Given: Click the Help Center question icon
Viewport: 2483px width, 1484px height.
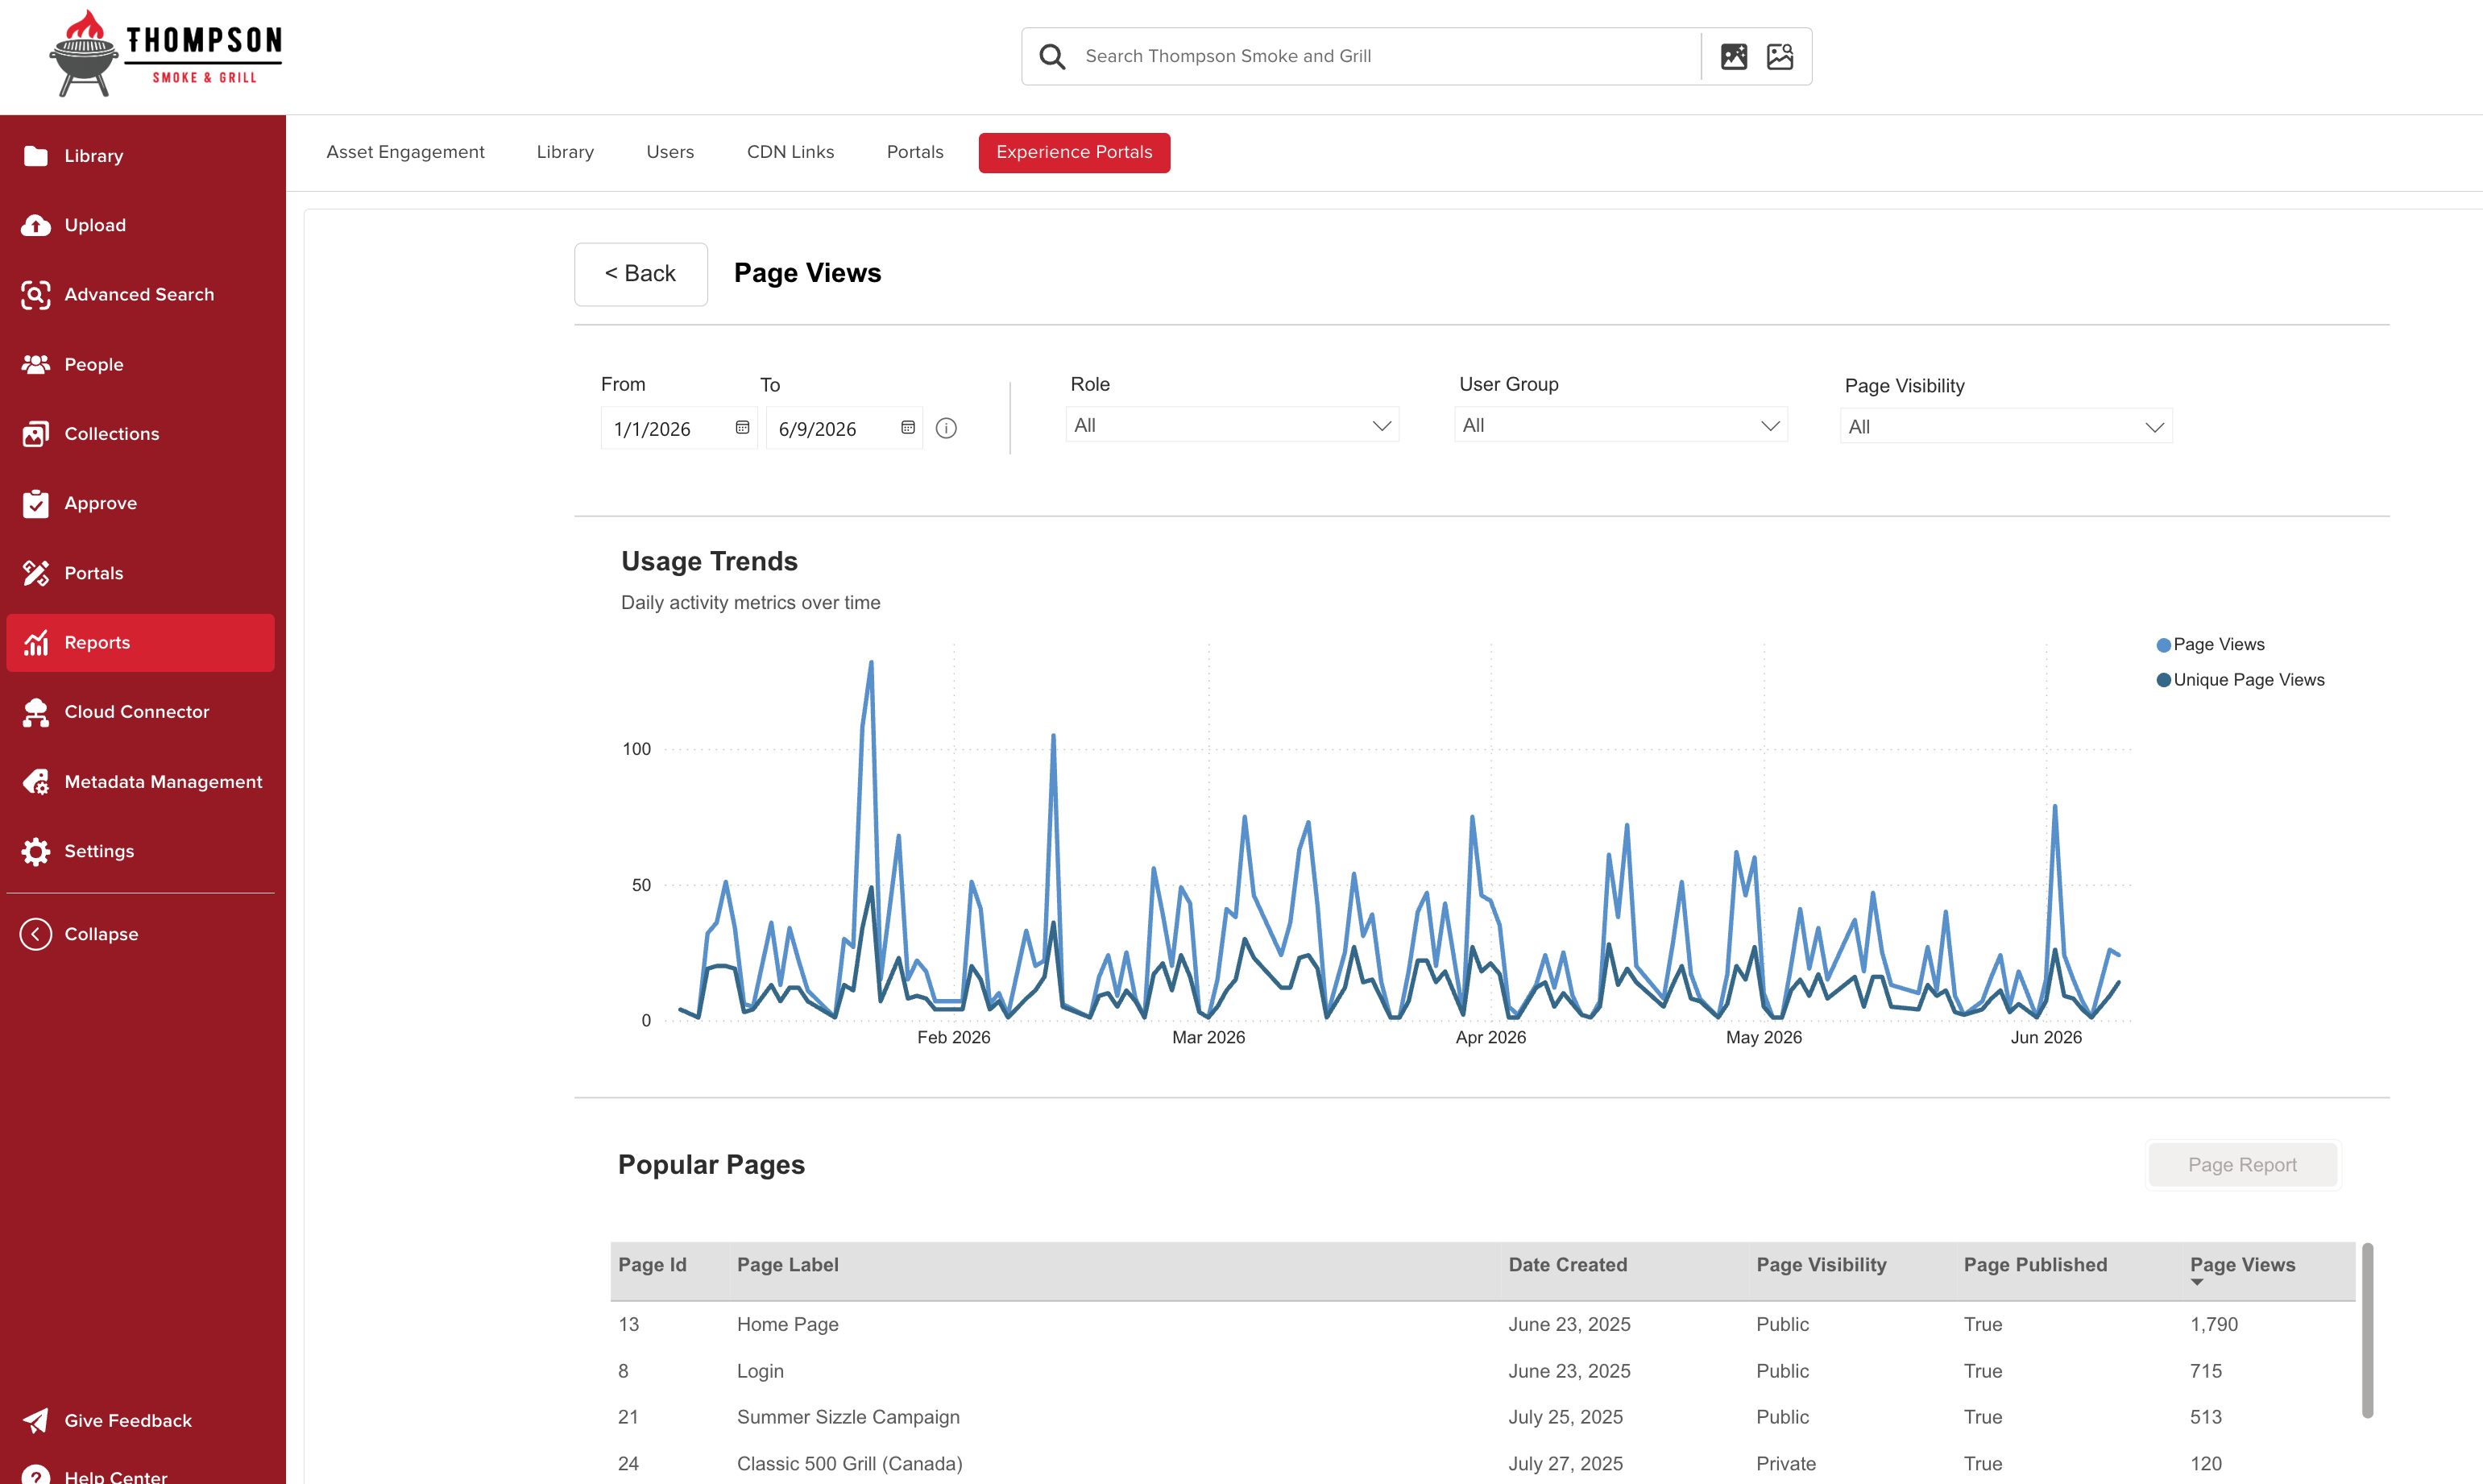Looking at the screenshot, I should 36,1474.
